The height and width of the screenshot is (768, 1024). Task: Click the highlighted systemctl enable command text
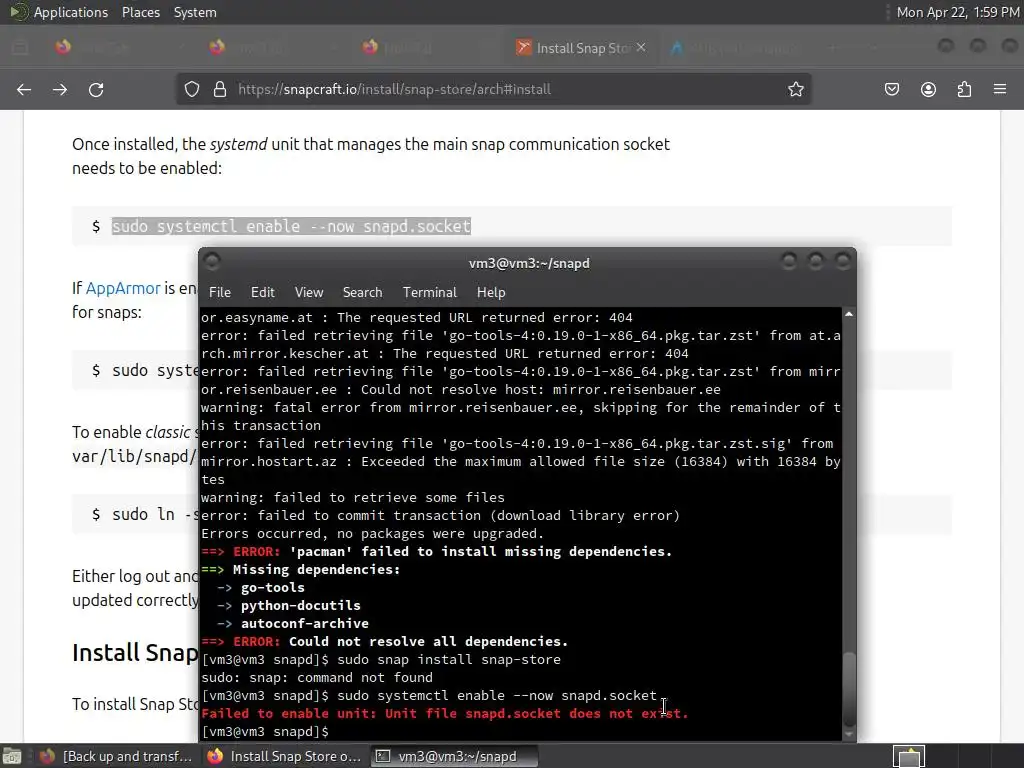tap(291, 226)
